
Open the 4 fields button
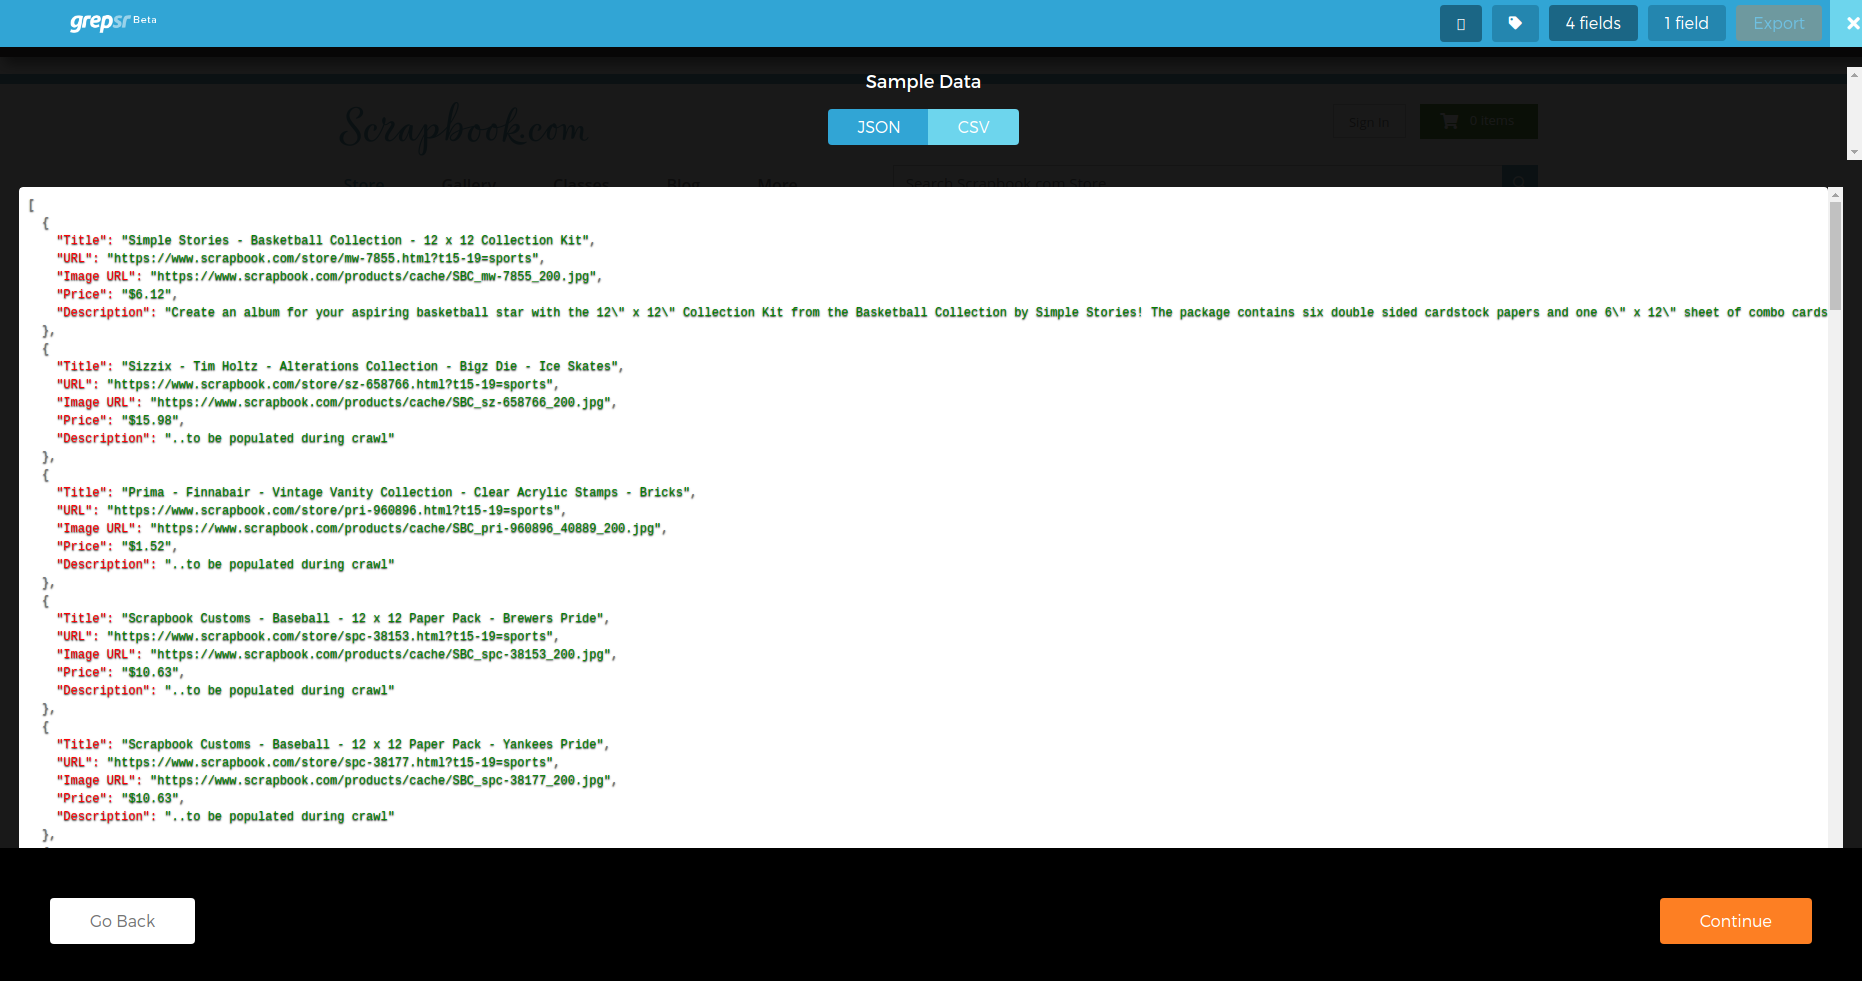click(1593, 23)
